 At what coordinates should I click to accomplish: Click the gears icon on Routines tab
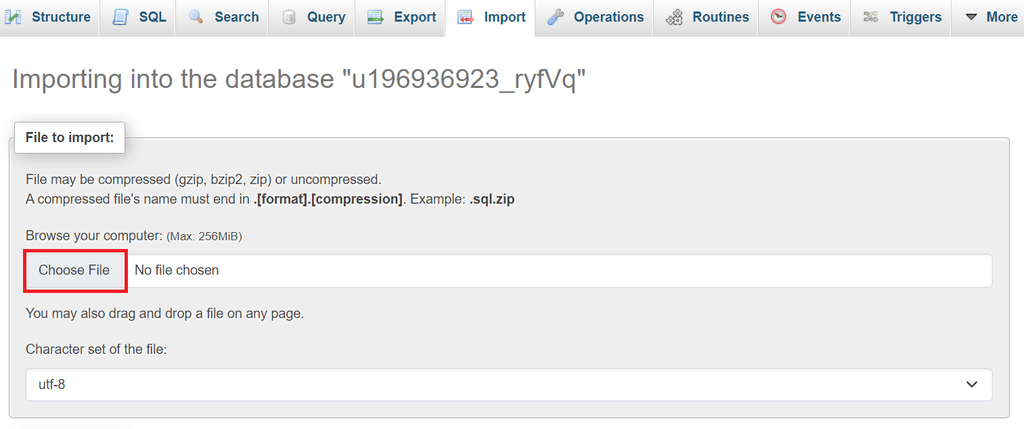[x=675, y=17]
